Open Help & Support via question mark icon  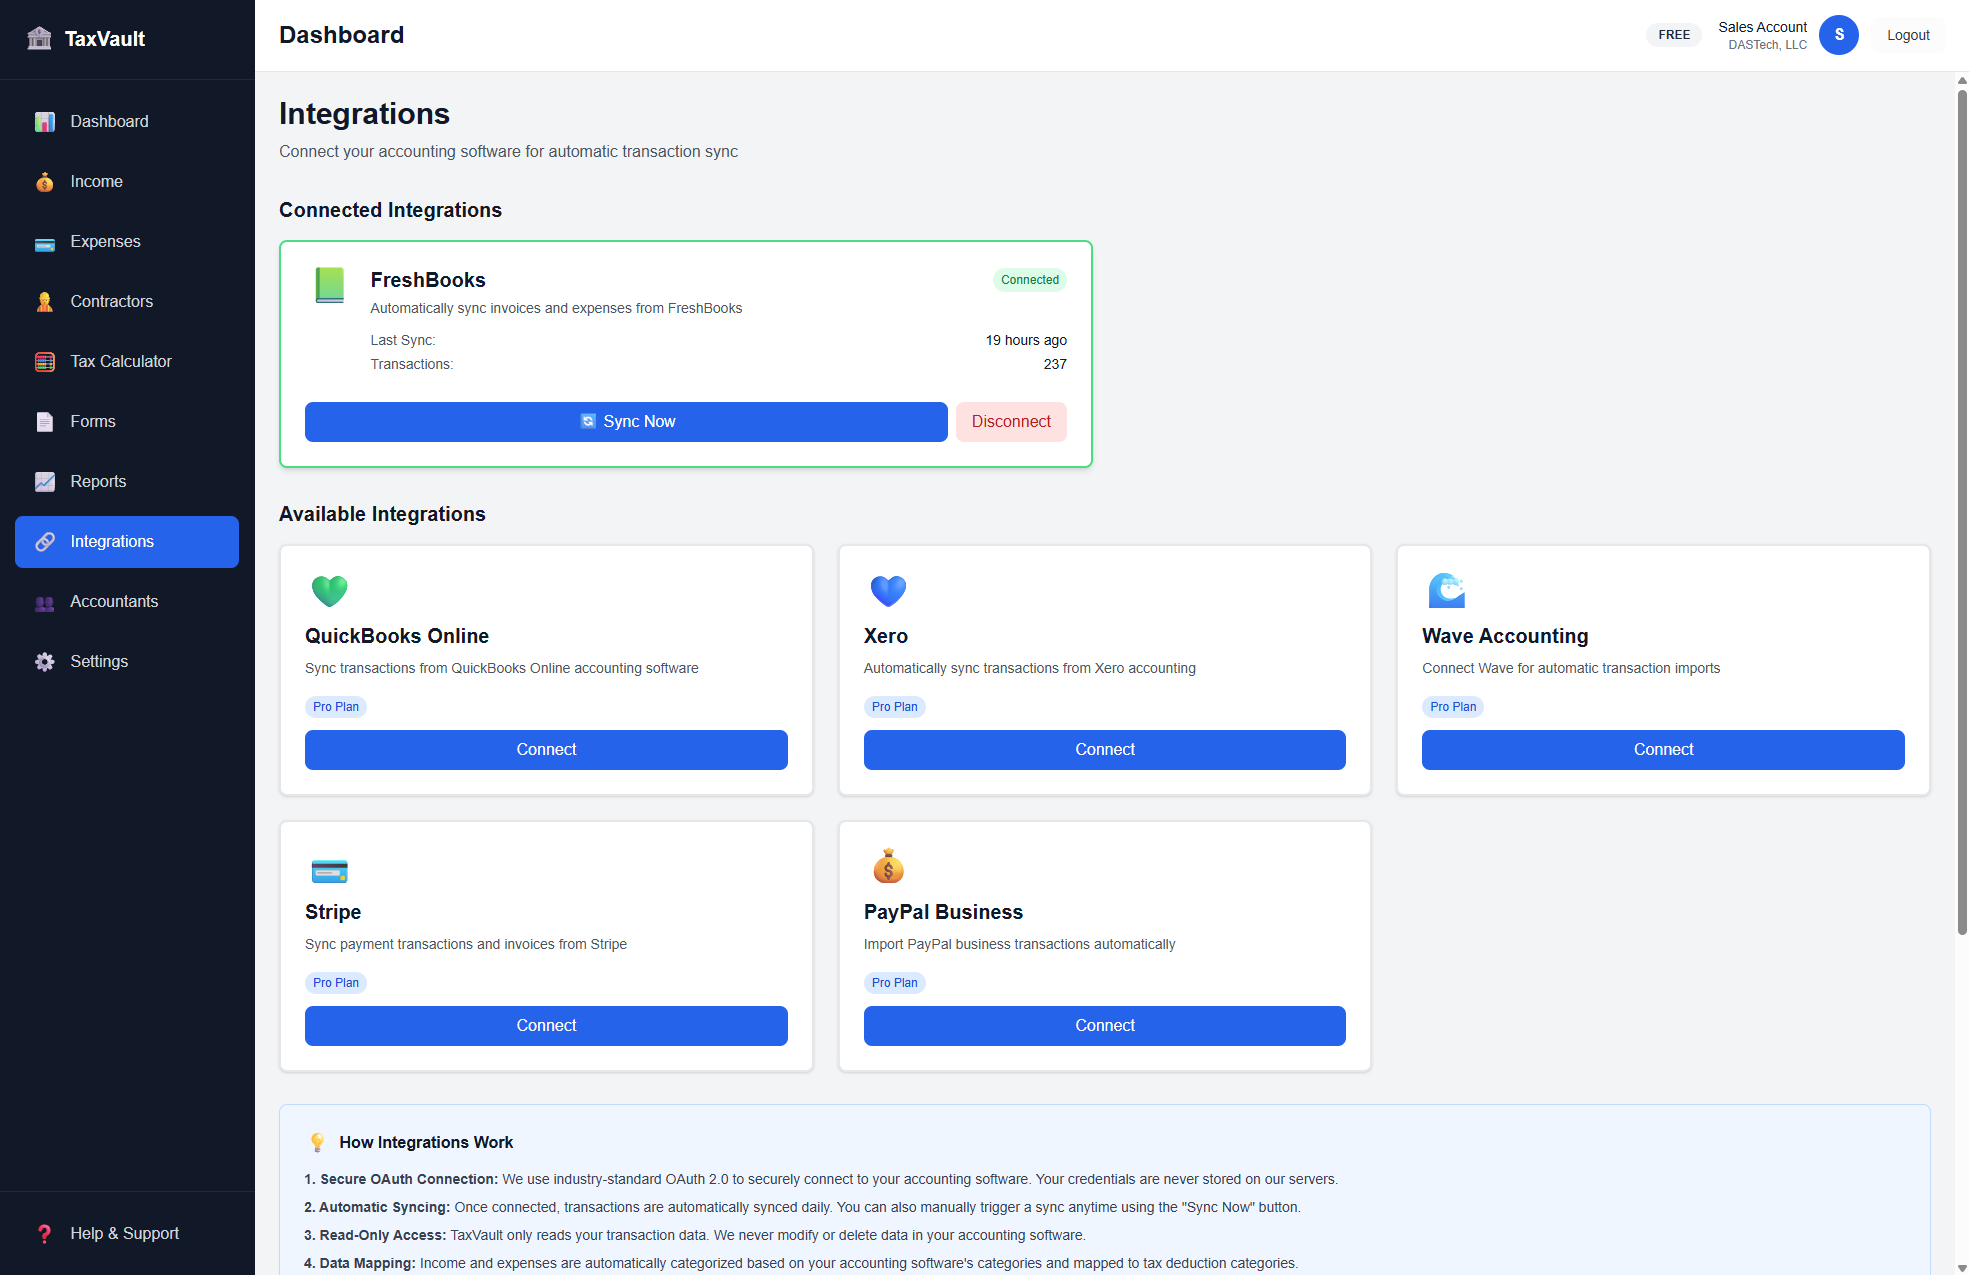tap(45, 1233)
